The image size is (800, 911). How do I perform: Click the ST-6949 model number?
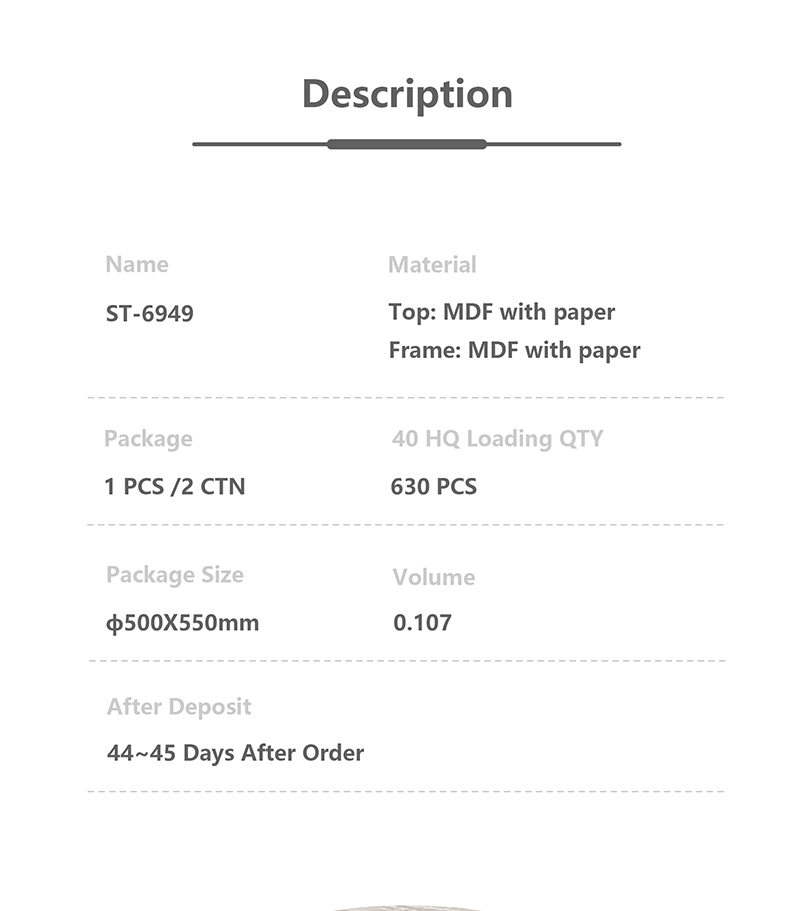(150, 314)
